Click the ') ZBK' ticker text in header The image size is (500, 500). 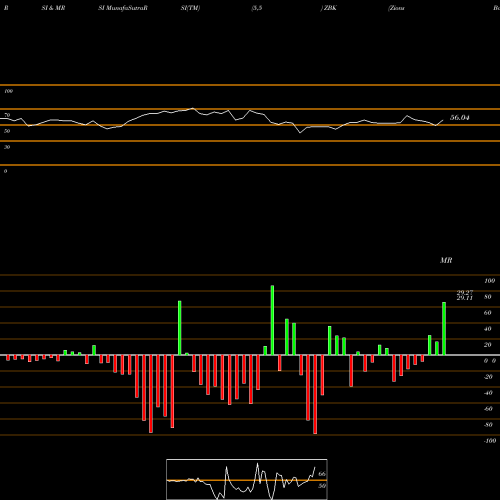tap(329, 8)
